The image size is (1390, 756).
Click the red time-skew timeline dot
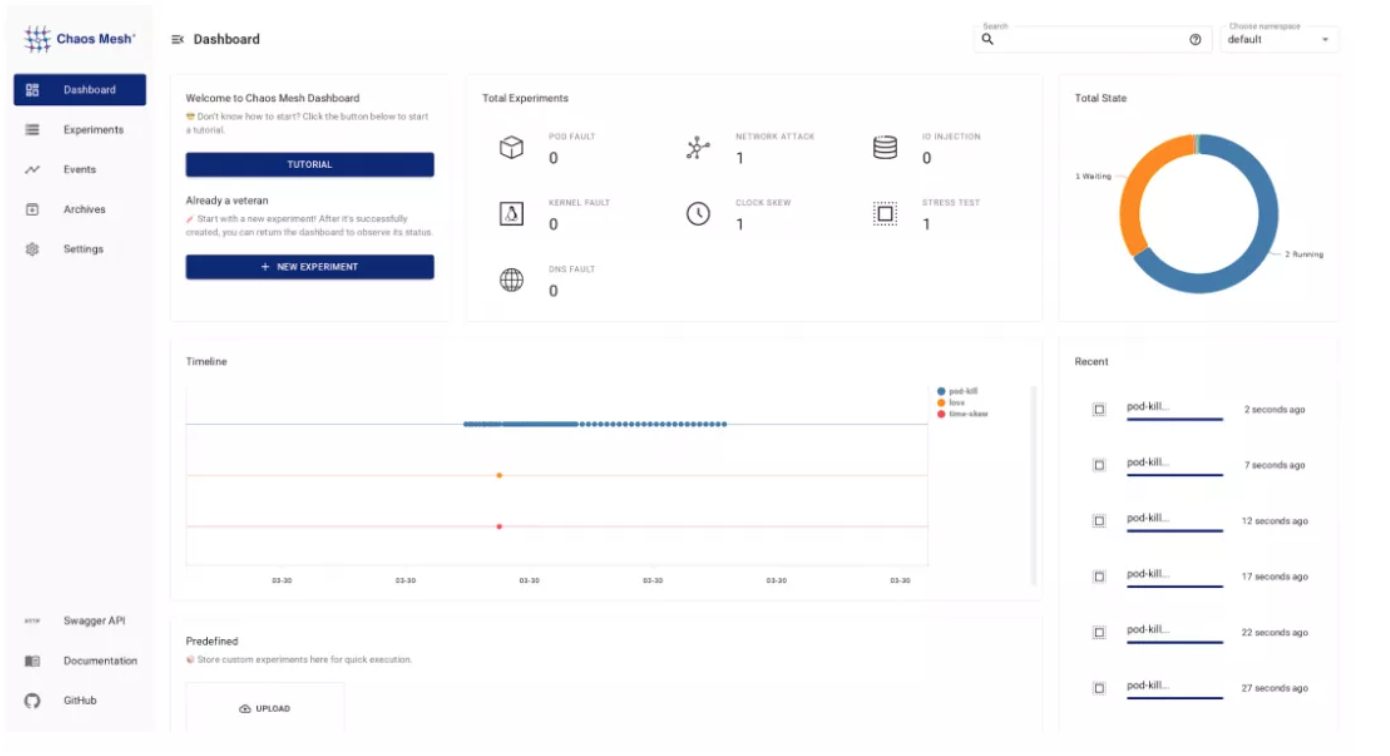click(x=499, y=527)
